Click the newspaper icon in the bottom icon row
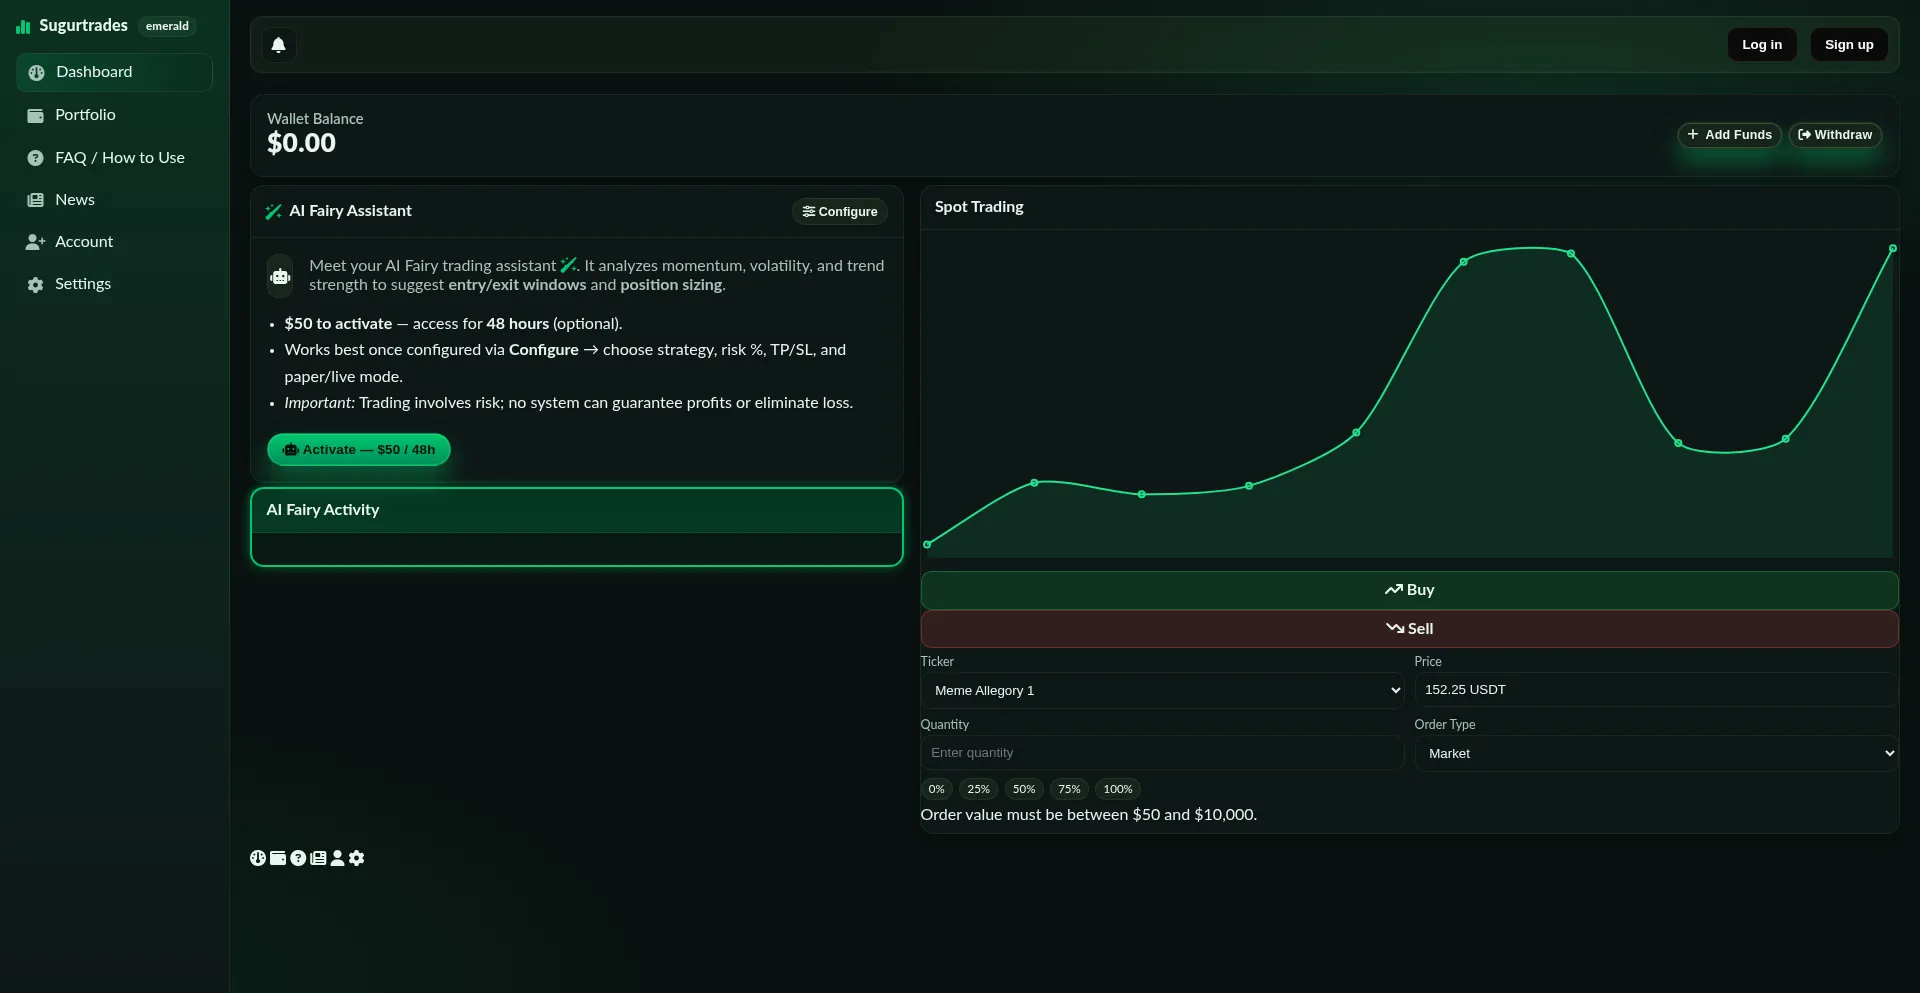1920x993 pixels. (318, 858)
